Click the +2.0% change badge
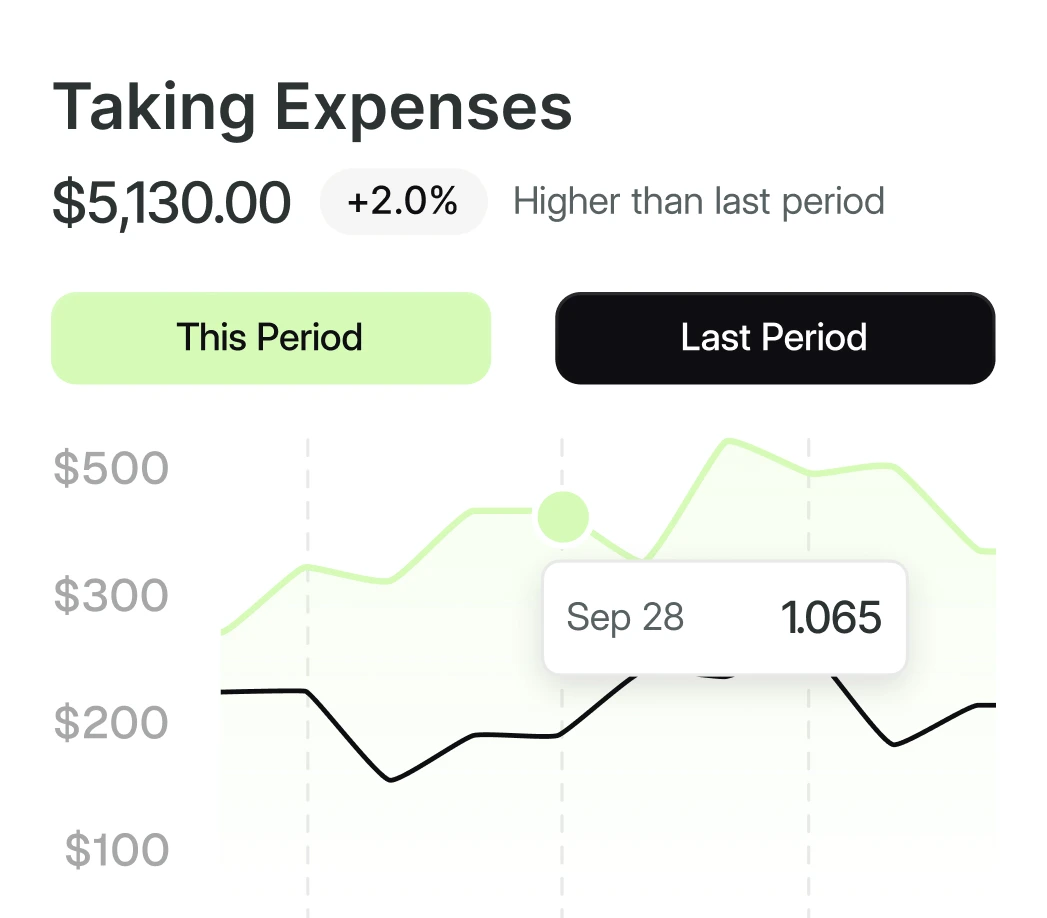 (403, 201)
